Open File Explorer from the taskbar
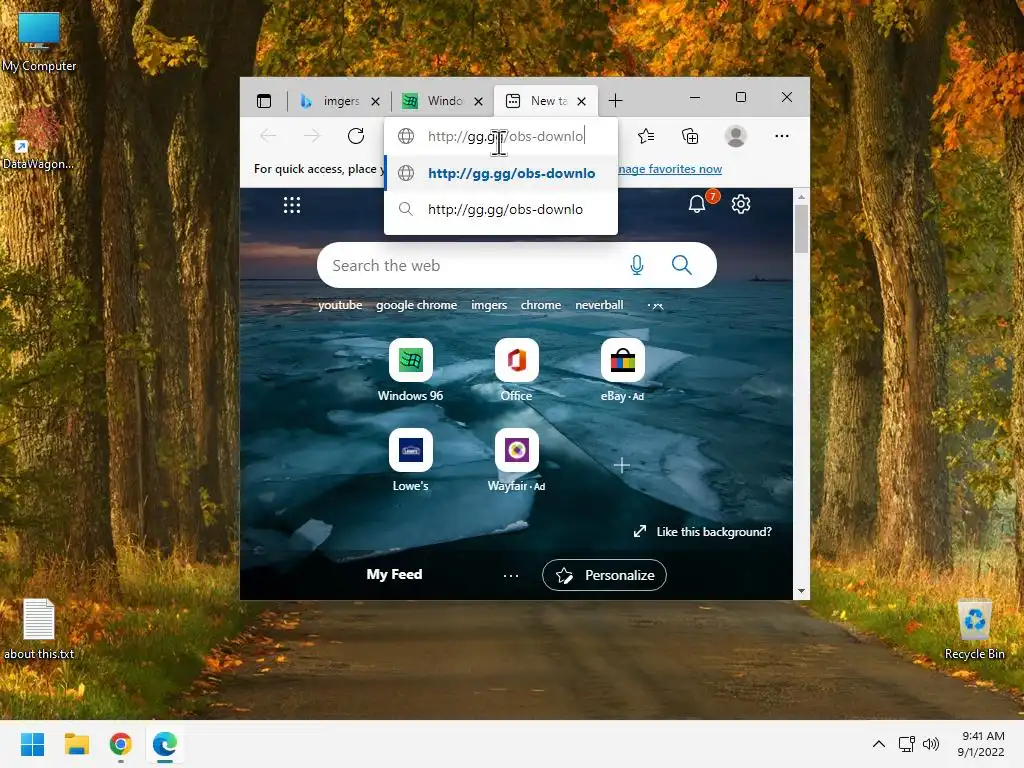Screen dimensions: 1024x768 pos(76,744)
